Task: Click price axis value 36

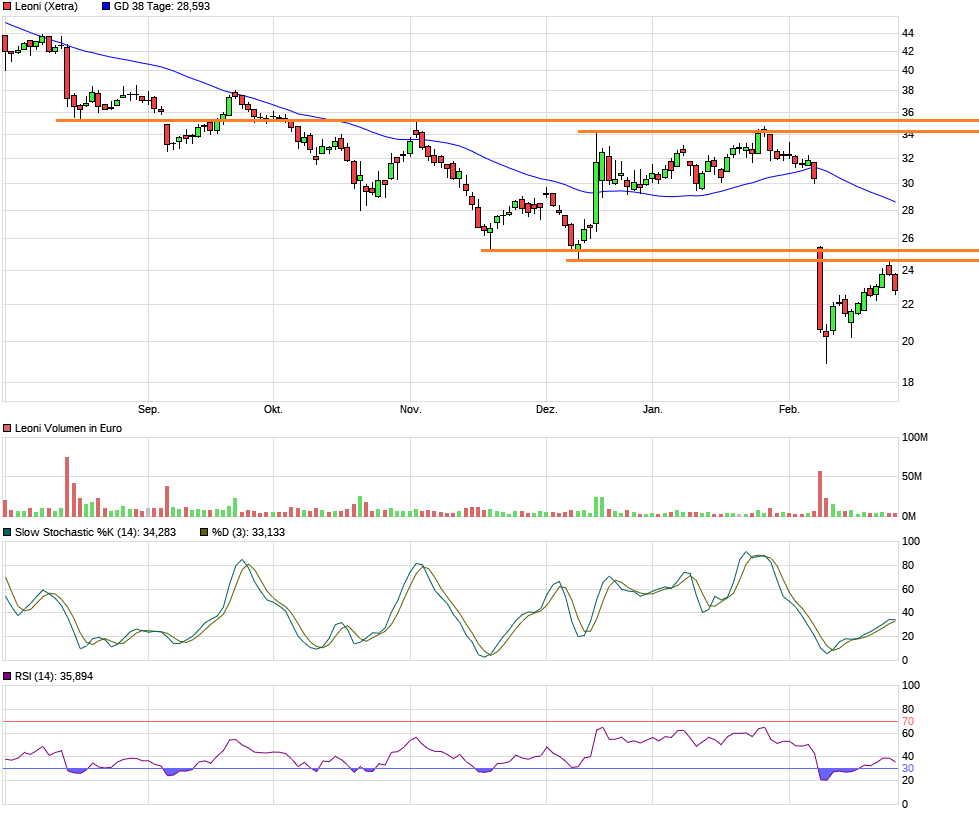Action: (x=908, y=112)
